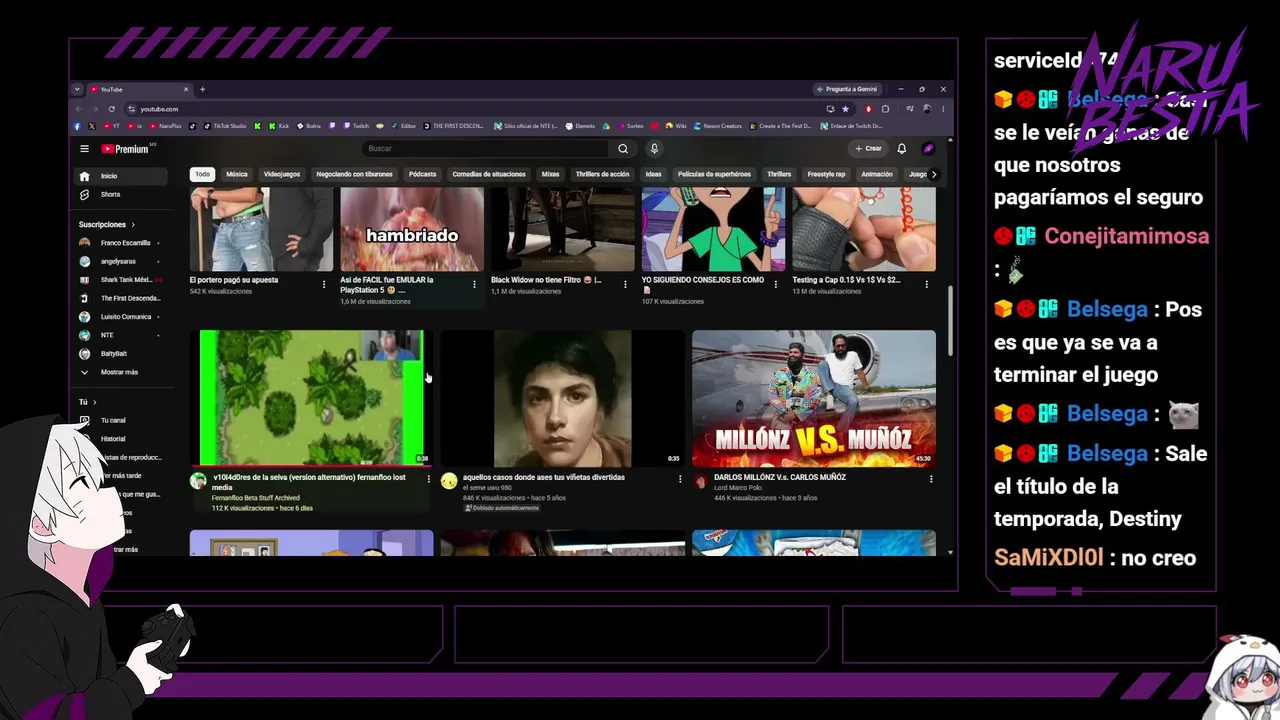Screen dimensions: 1280x720
Task: Select the Thrillers de acción chip
Action: (x=603, y=174)
